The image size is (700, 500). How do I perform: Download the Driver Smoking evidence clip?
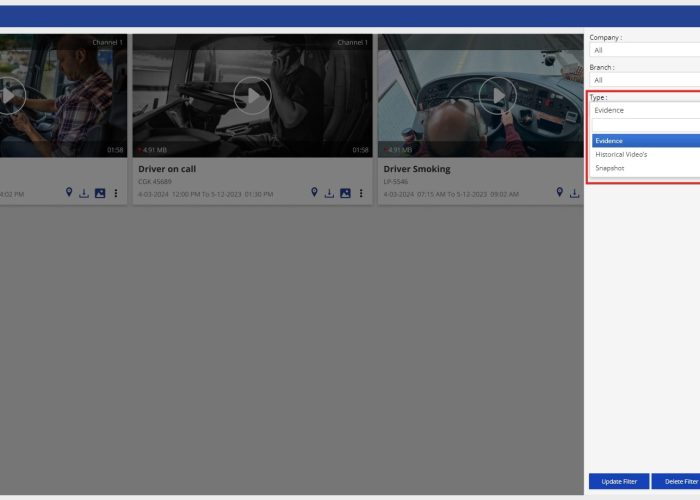[x=574, y=193]
